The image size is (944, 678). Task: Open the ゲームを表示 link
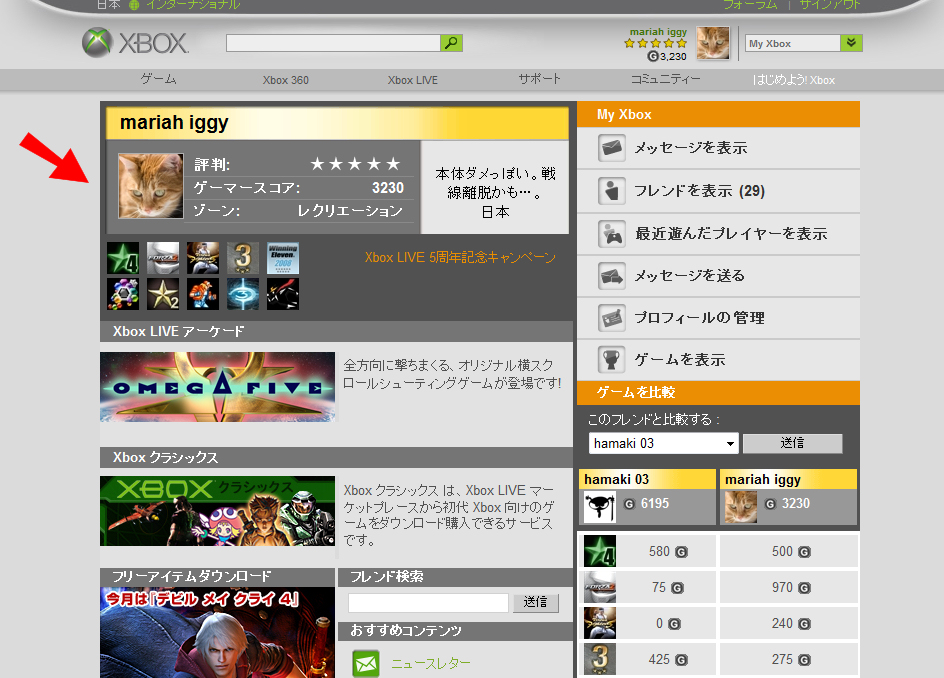click(x=680, y=360)
